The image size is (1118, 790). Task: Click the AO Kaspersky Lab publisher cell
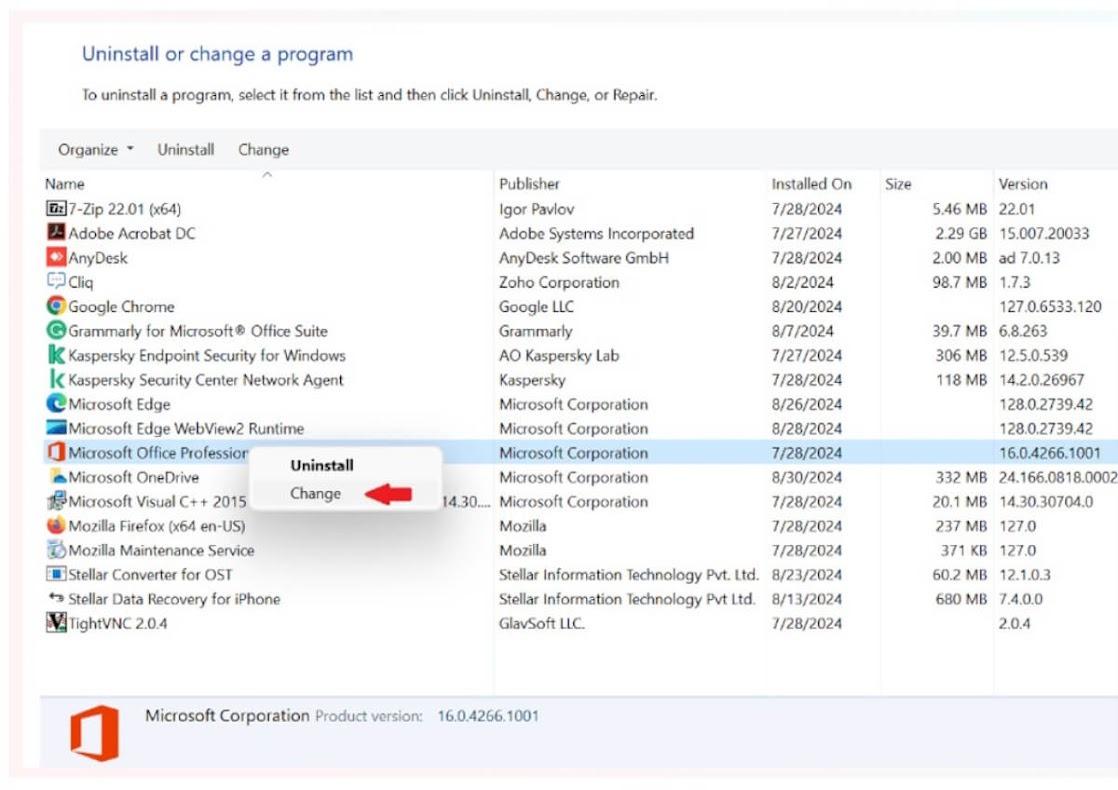coord(559,355)
